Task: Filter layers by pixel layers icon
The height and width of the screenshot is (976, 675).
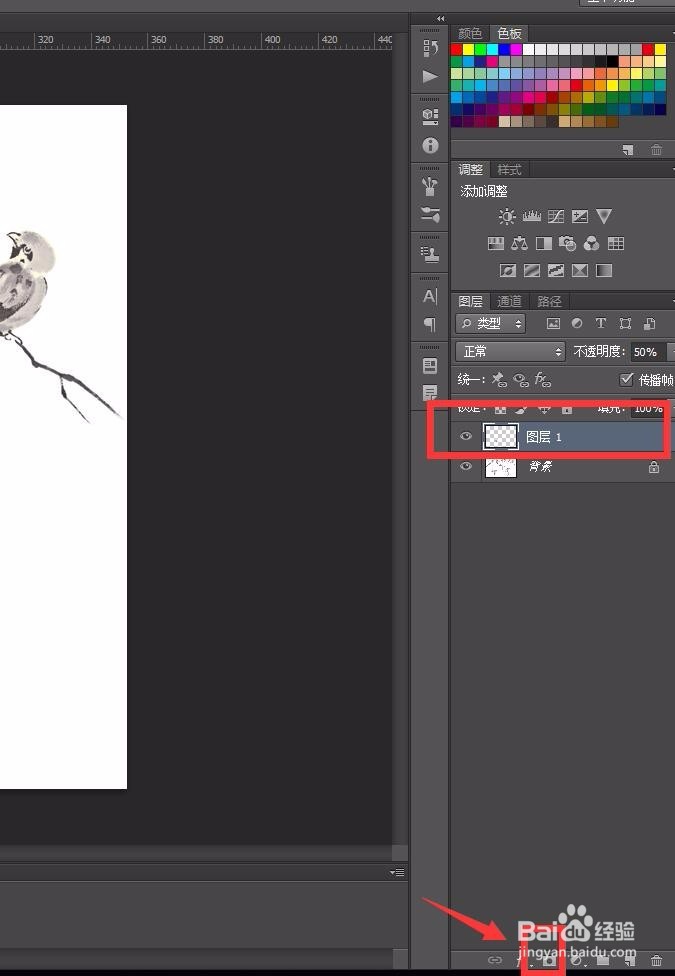Action: coord(553,323)
